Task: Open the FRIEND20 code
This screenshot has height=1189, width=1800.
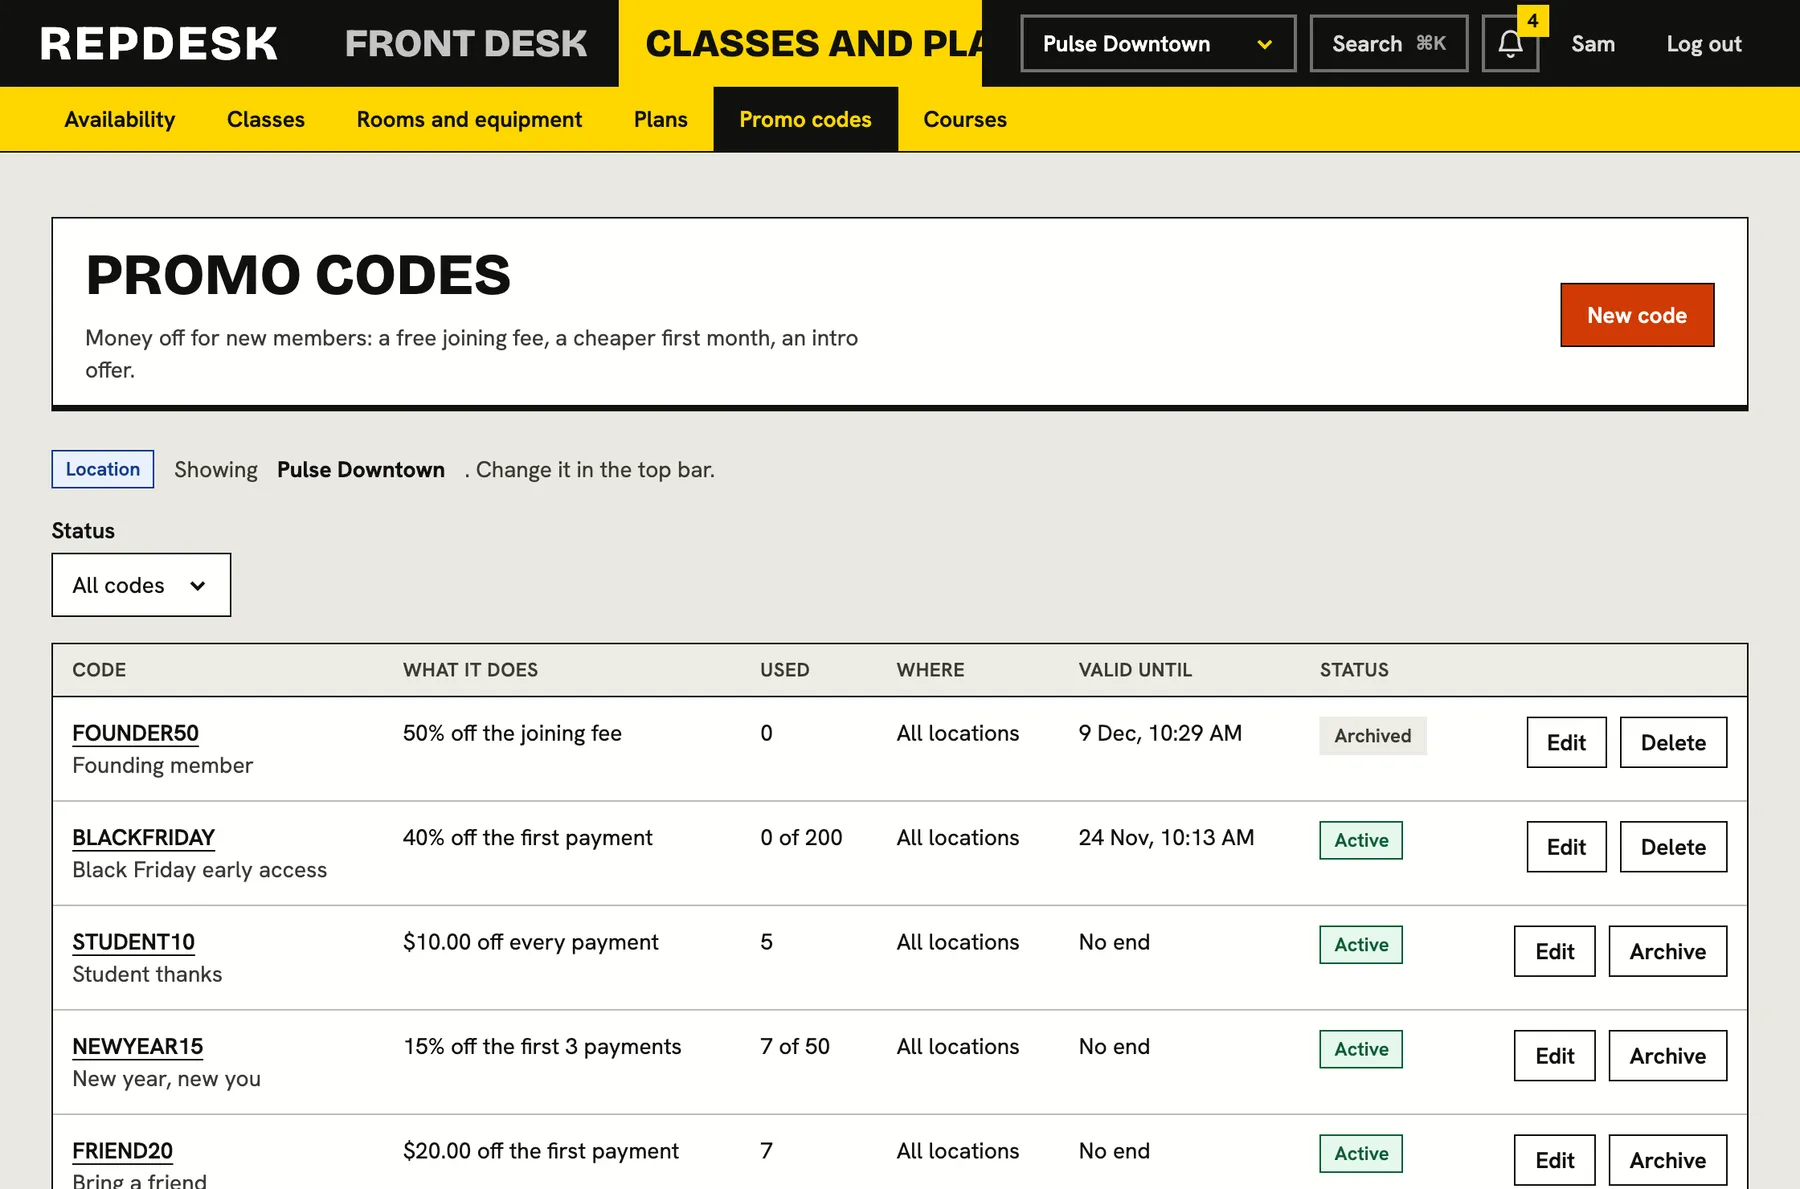Action: 123,1151
